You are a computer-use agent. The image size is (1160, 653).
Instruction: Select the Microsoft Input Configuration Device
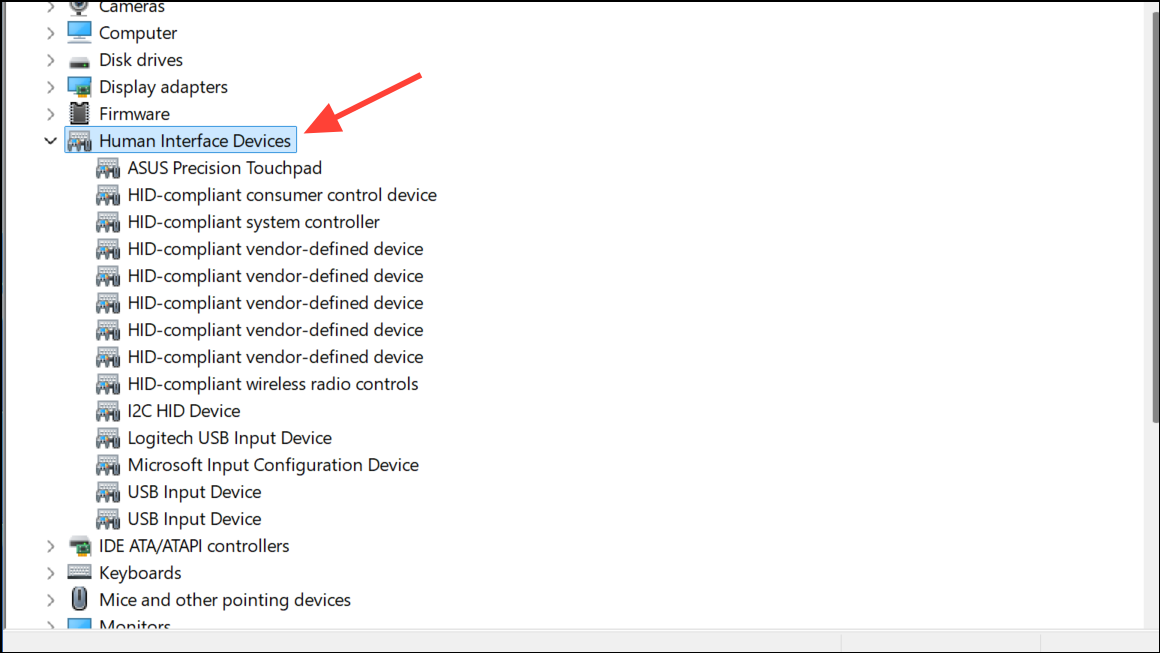coord(272,465)
